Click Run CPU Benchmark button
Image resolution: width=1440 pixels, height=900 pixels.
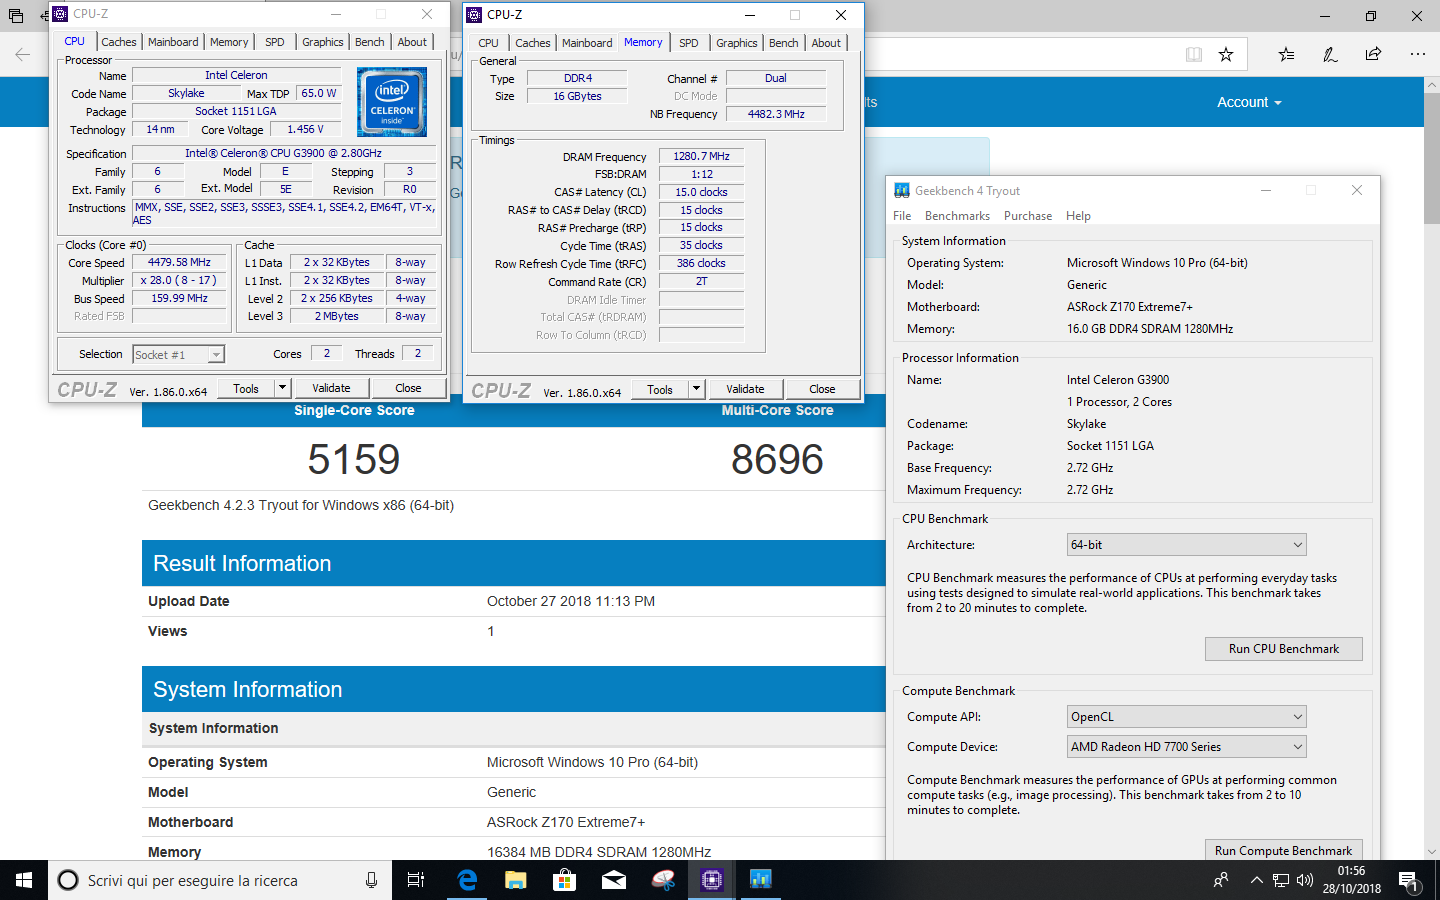pos(1284,649)
